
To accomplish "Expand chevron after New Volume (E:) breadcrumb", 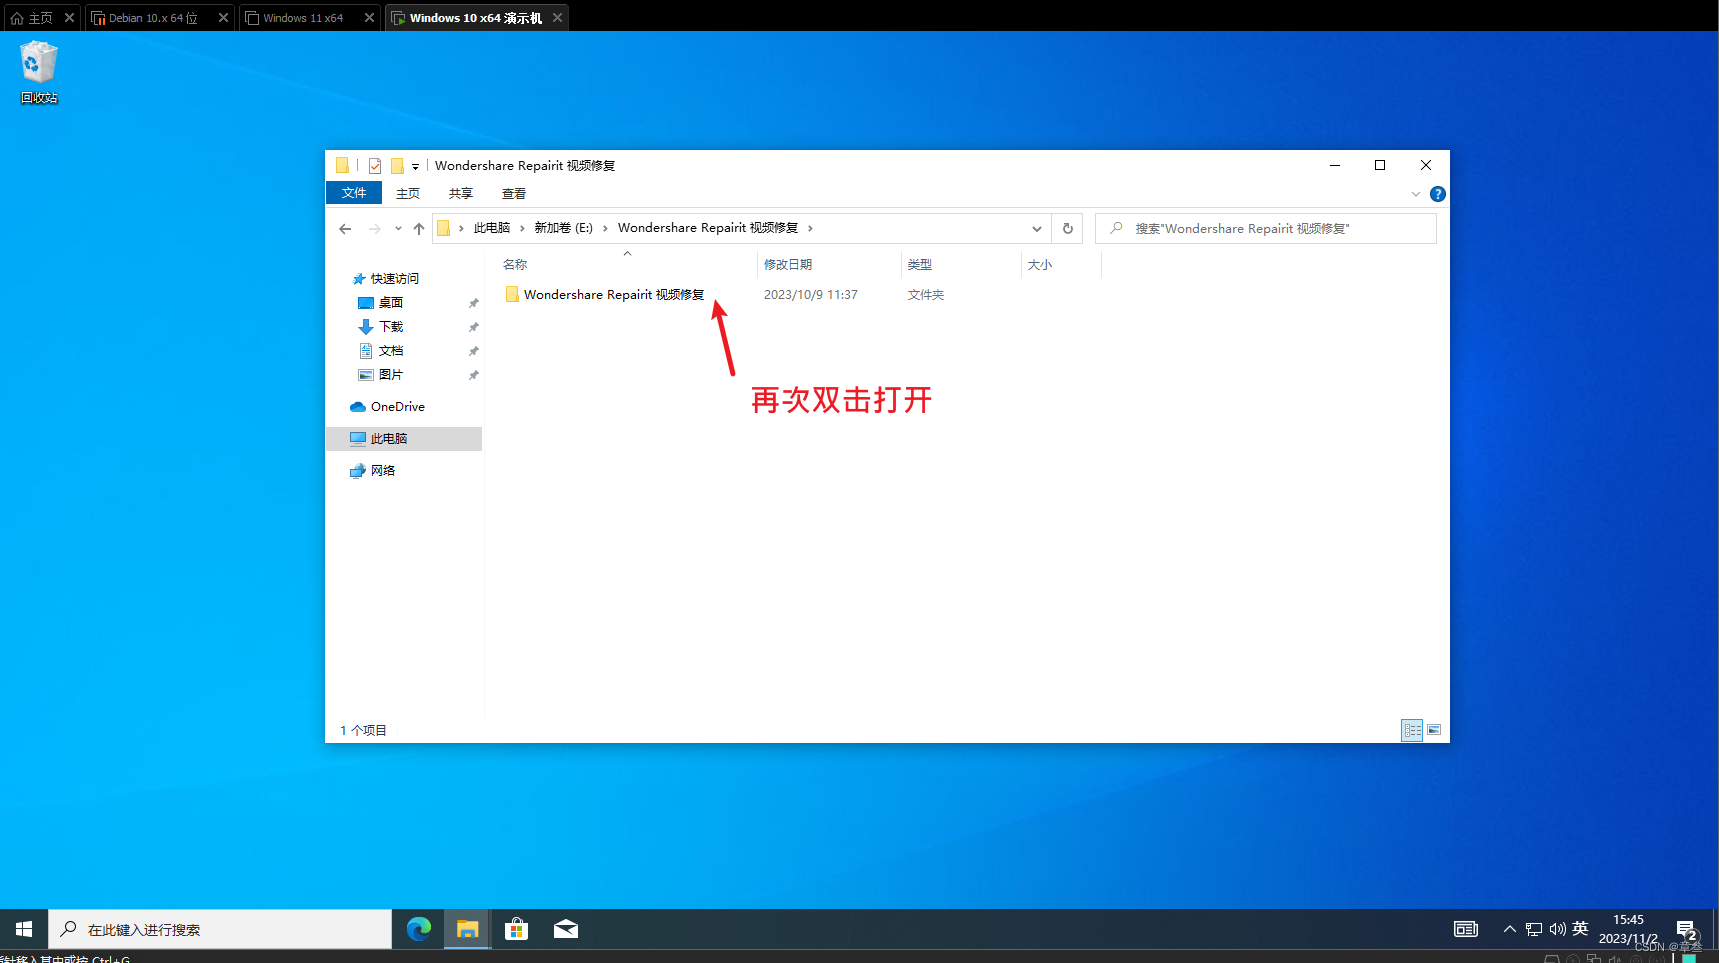I will click(x=605, y=228).
